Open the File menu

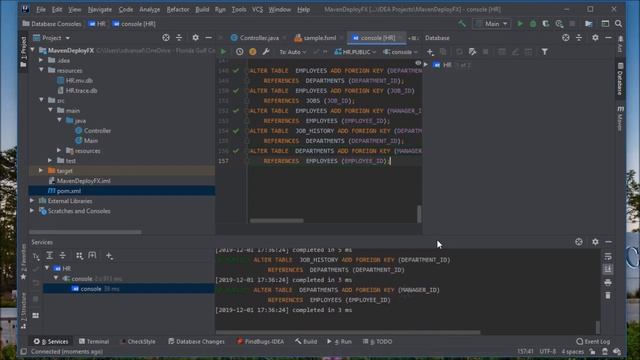[x=41, y=9]
